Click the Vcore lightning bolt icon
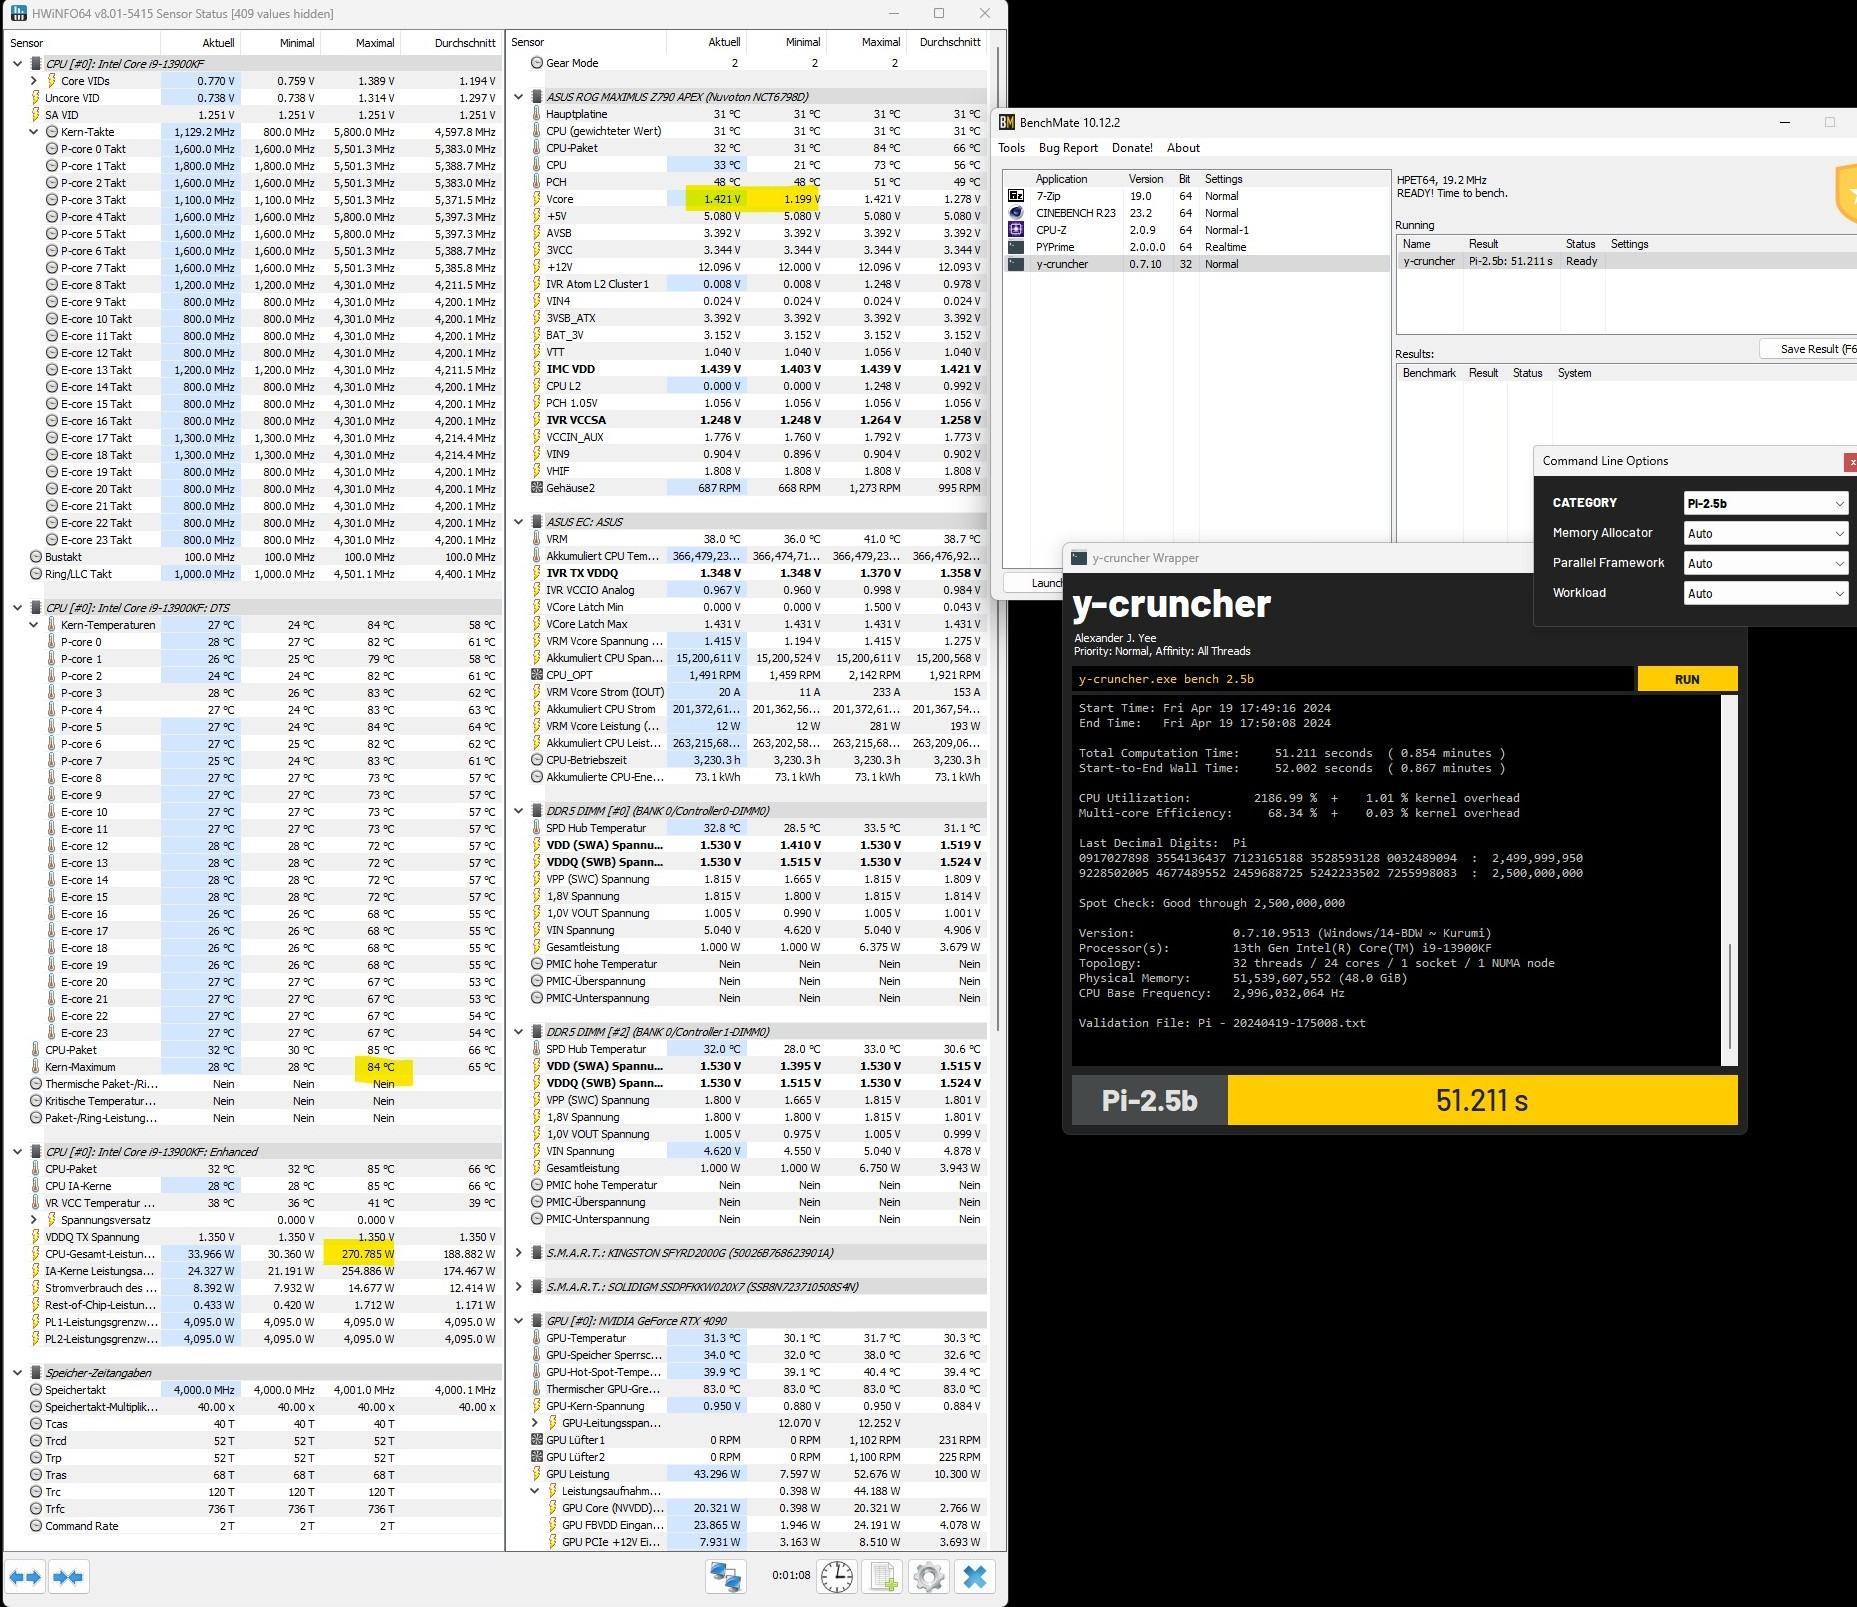Screen dimensions: 1857x1607 tap(537, 199)
